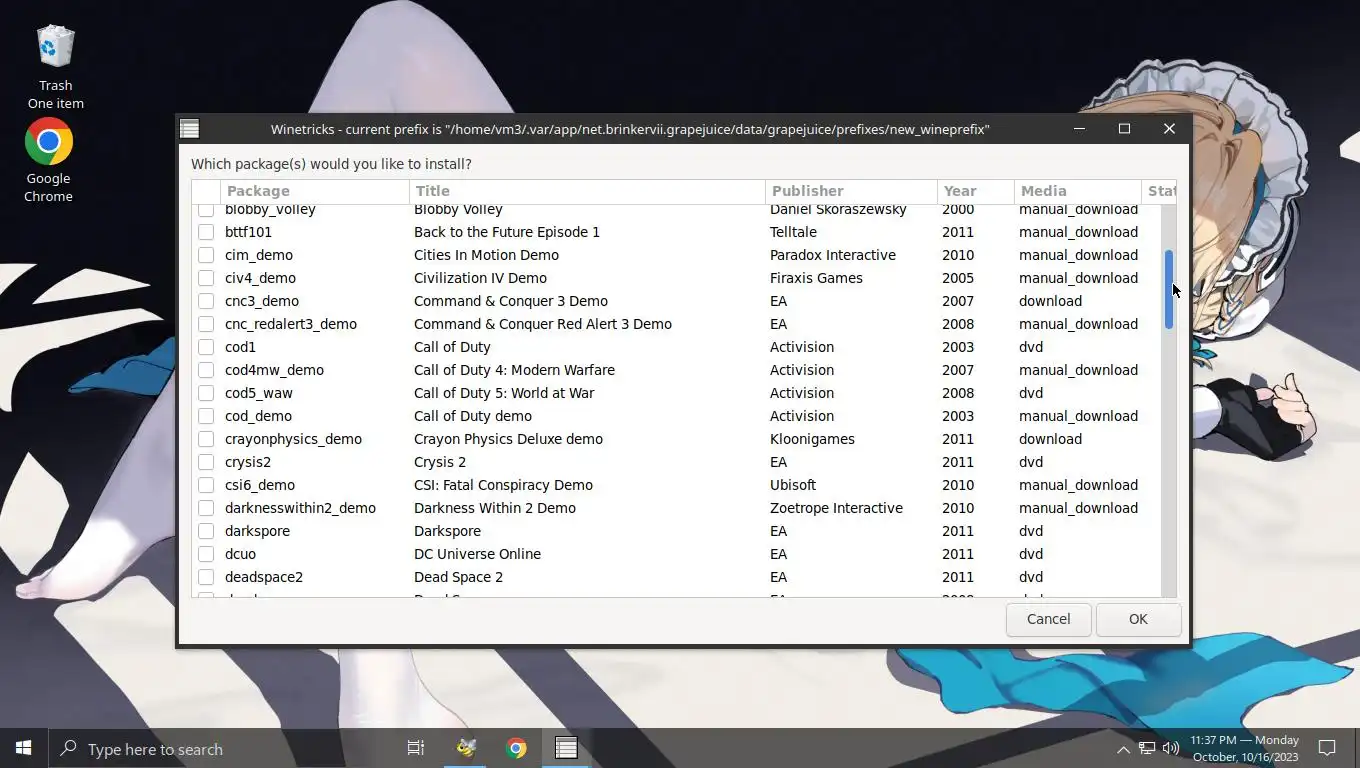The height and width of the screenshot is (768, 1360).
Task: Select the dcuo checkbox
Action: coord(206,554)
